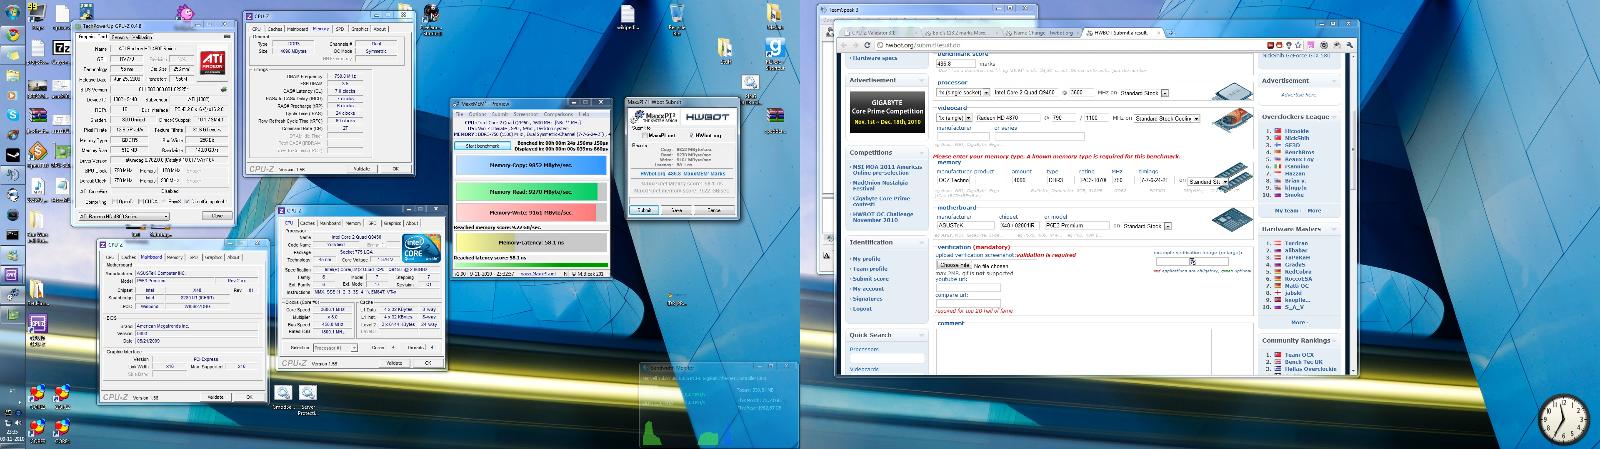1600x449 pixels.
Task: Switch to Validation tab in GPU-Z
Action: coord(142,37)
